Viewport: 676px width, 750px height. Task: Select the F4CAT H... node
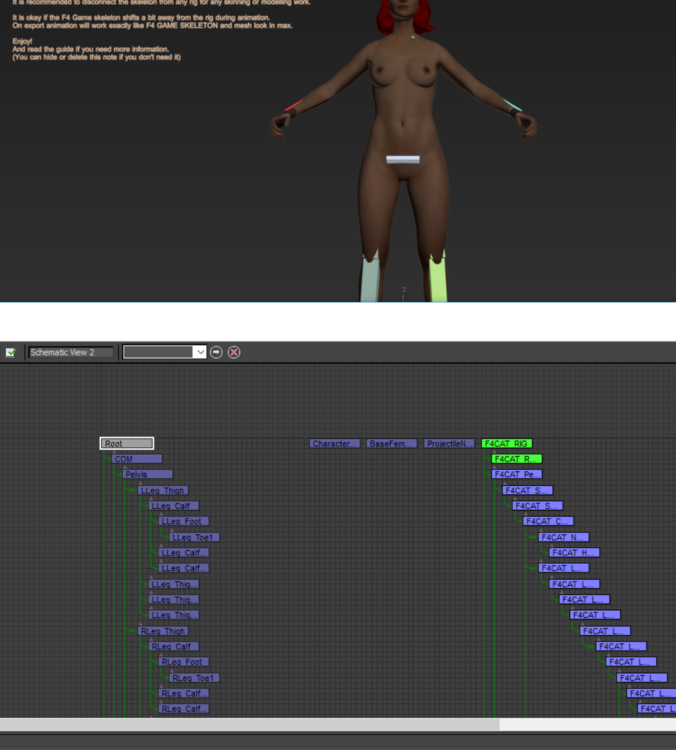click(x=574, y=553)
